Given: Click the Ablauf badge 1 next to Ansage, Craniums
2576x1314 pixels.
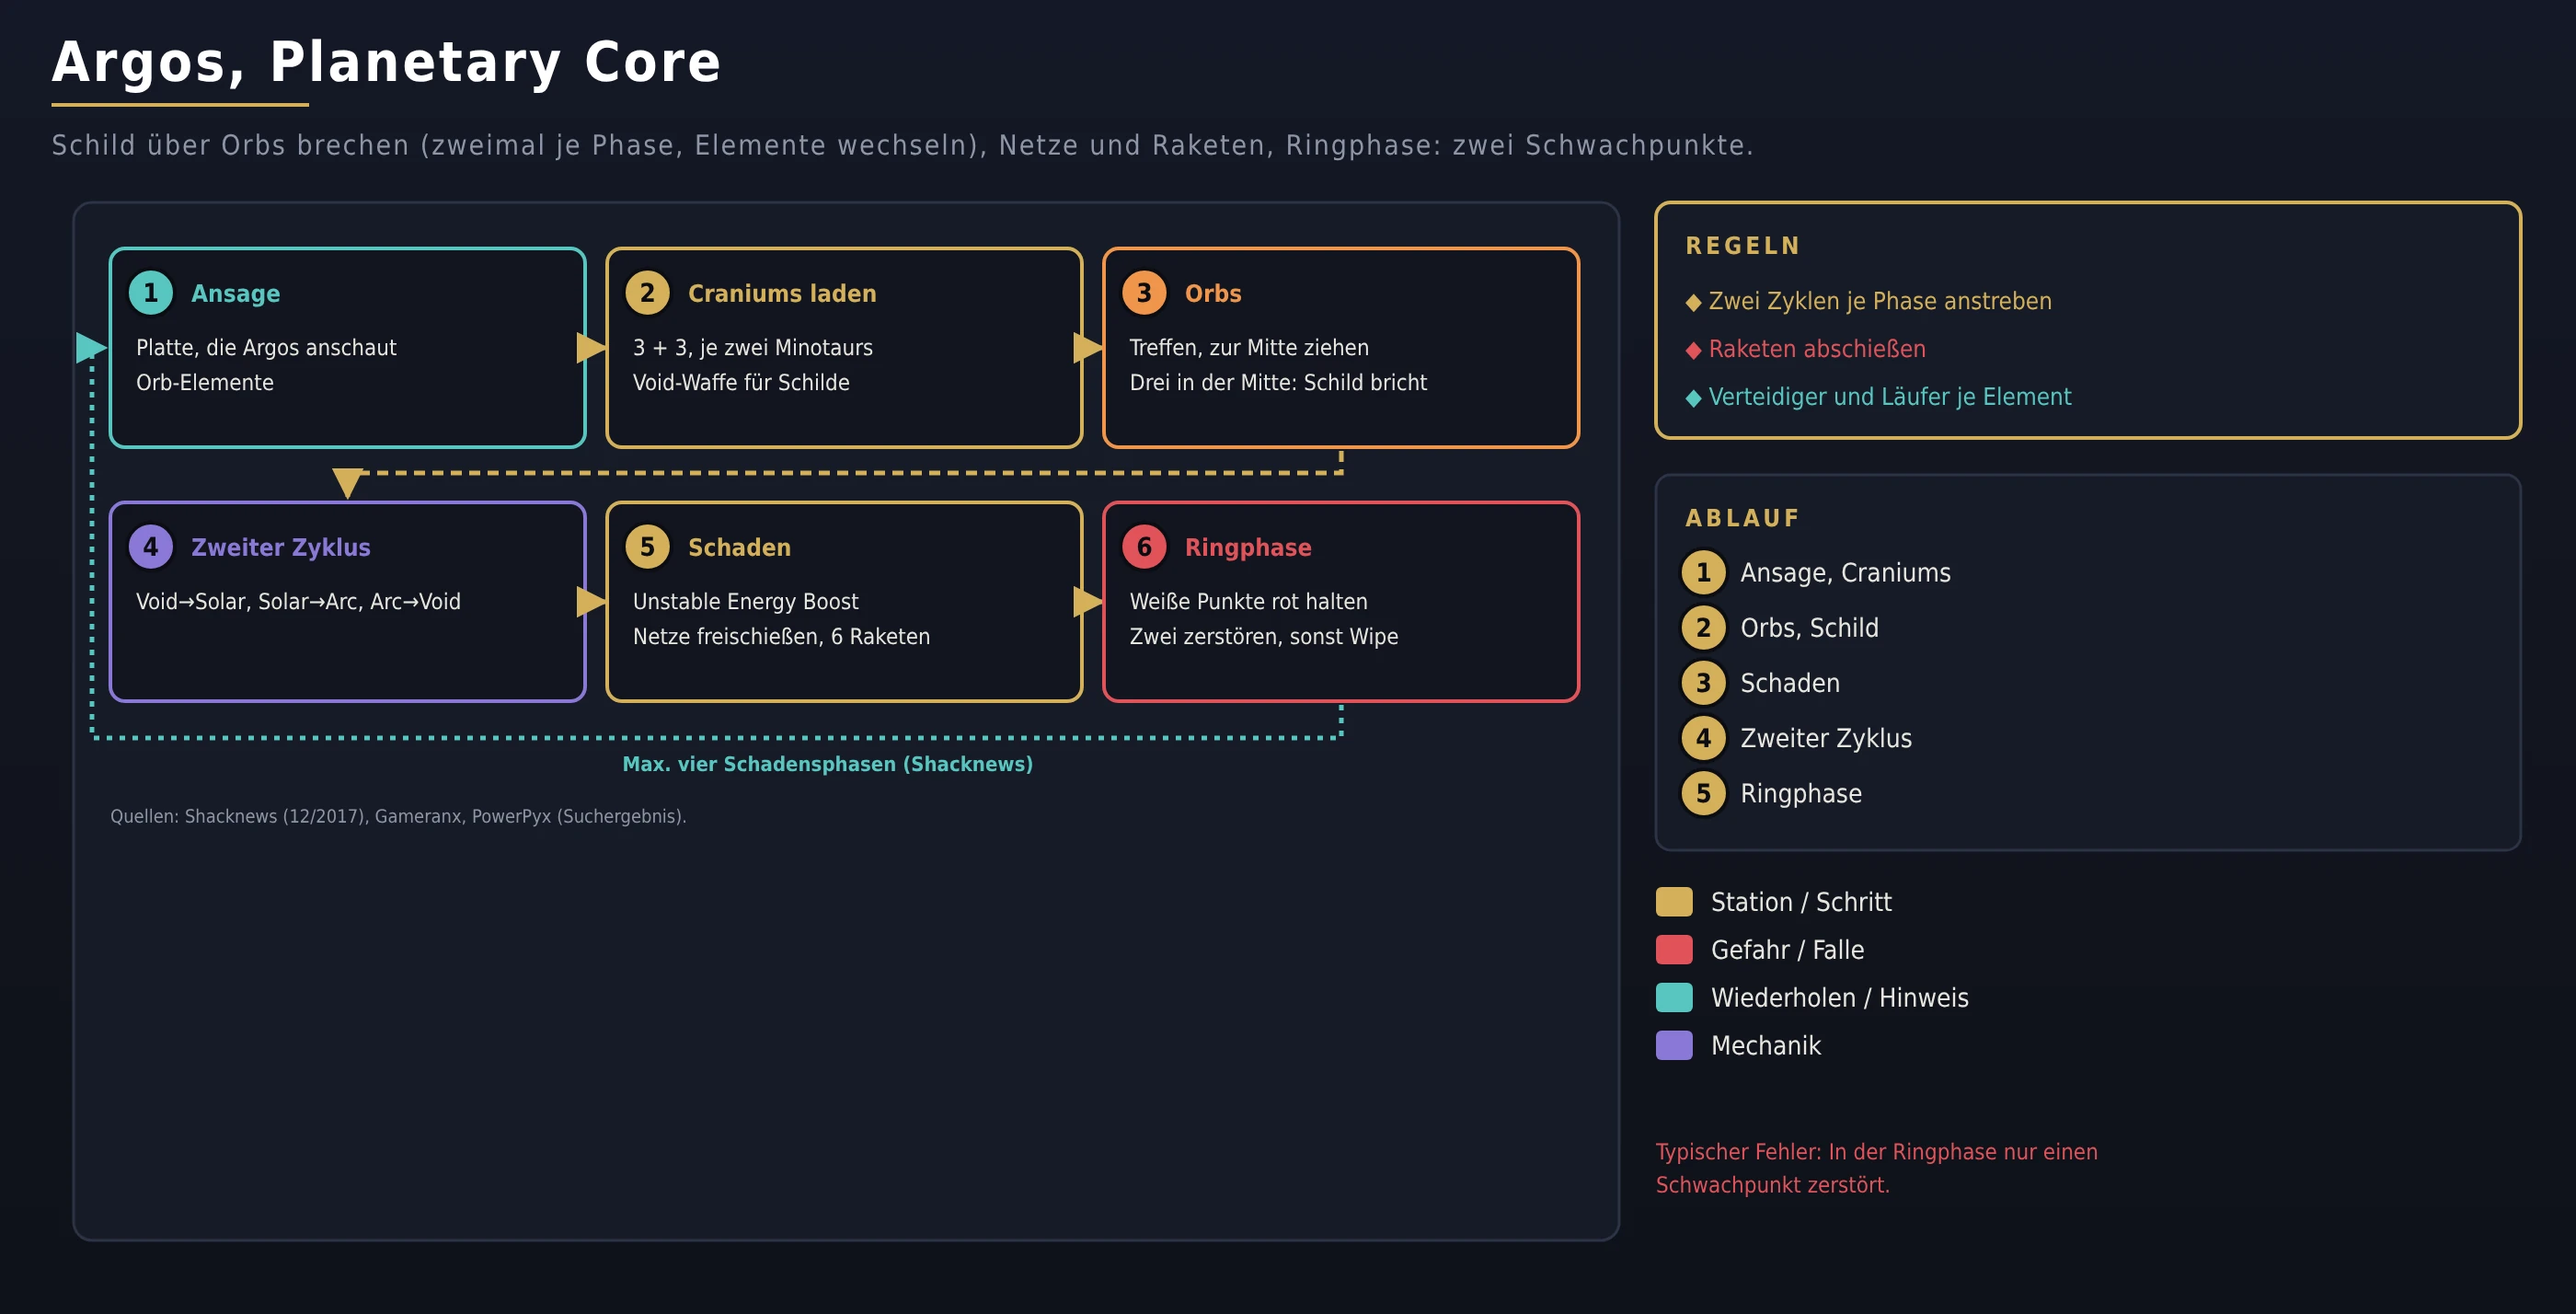Looking at the screenshot, I should (1703, 573).
